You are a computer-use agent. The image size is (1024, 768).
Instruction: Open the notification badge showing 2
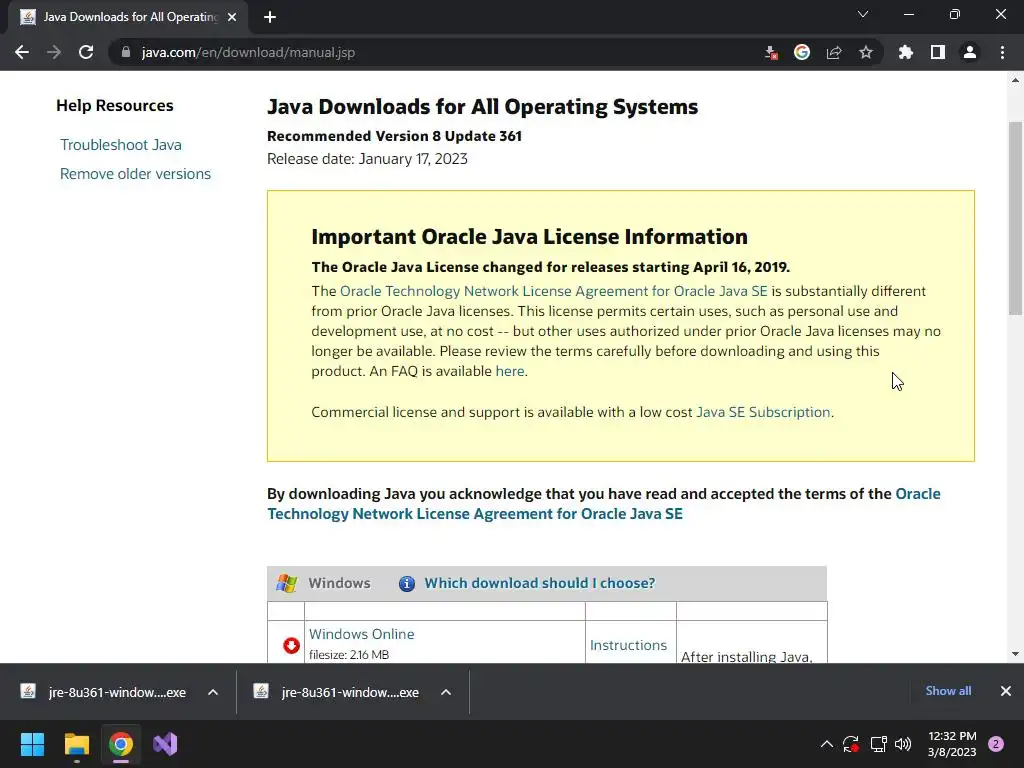(x=996, y=744)
